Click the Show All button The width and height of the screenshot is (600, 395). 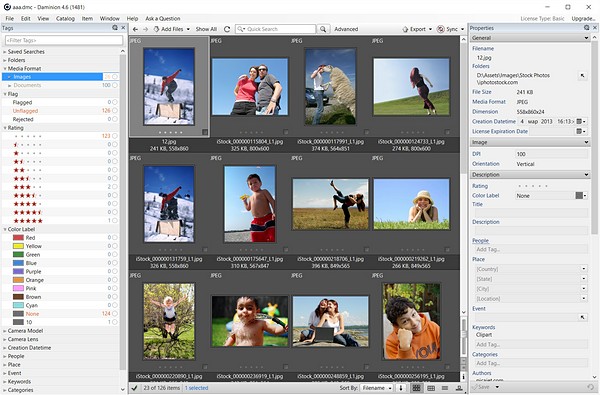[x=206, y=29]
